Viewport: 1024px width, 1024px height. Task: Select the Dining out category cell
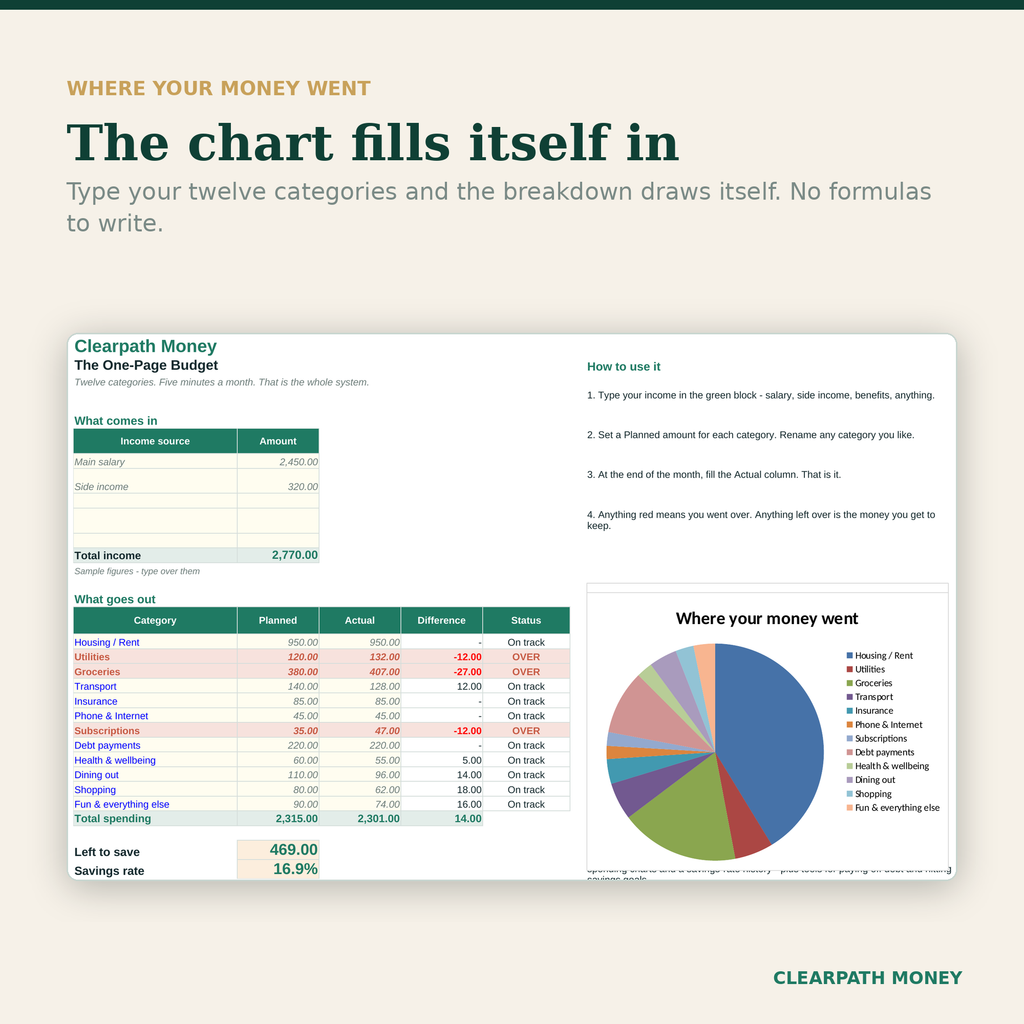(x=155, y=775)
